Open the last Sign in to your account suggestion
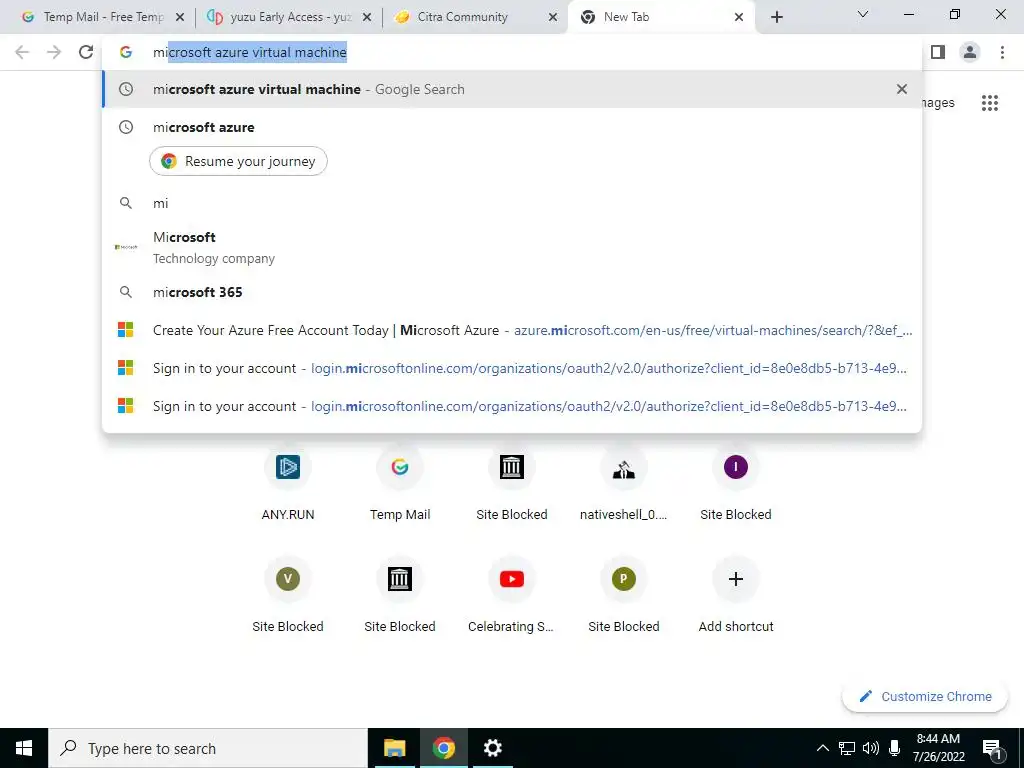 click(512, 406)
